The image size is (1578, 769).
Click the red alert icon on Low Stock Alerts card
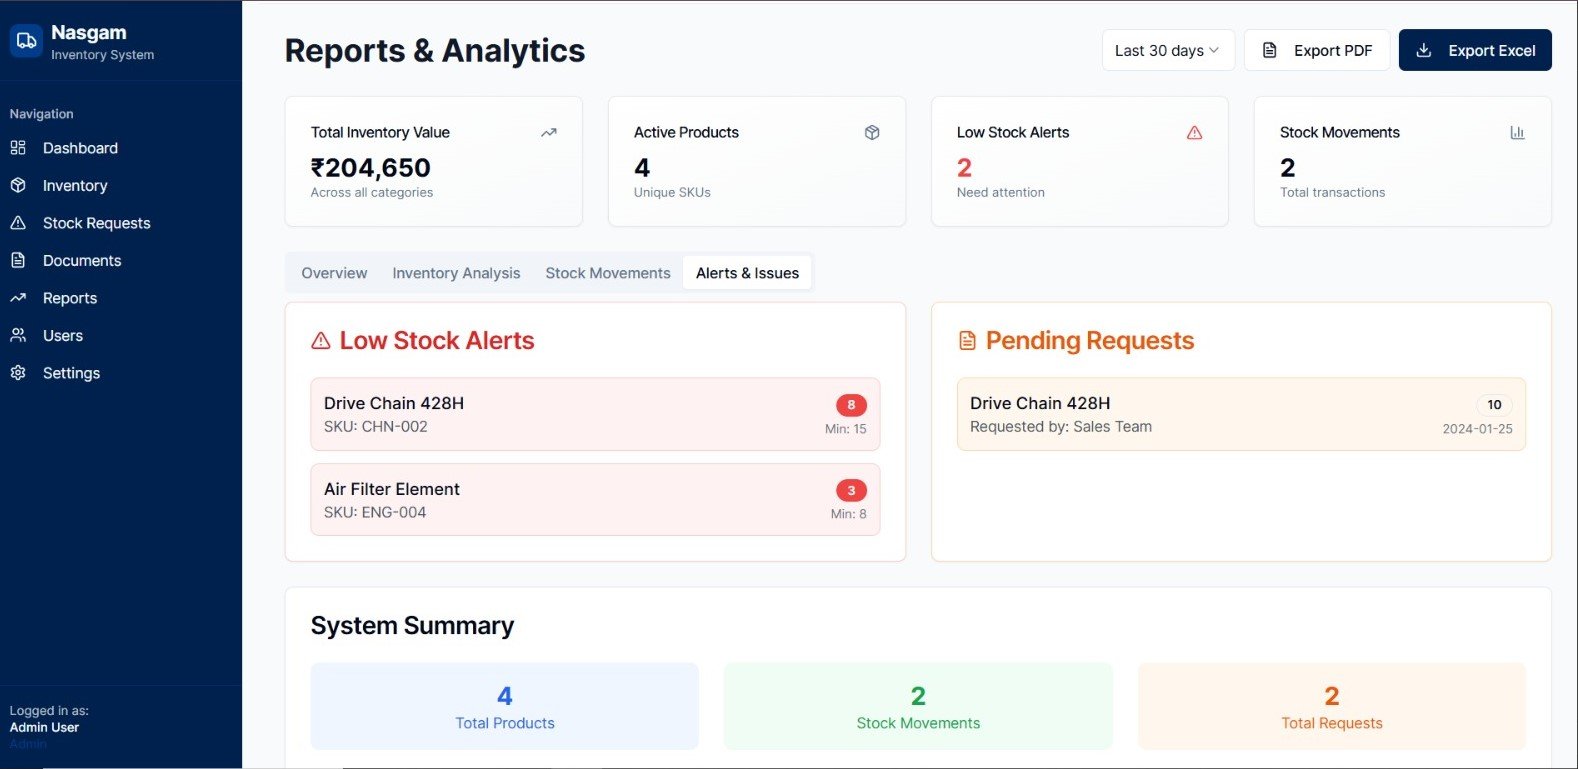pyautogui.click(x=1194, y=132)
